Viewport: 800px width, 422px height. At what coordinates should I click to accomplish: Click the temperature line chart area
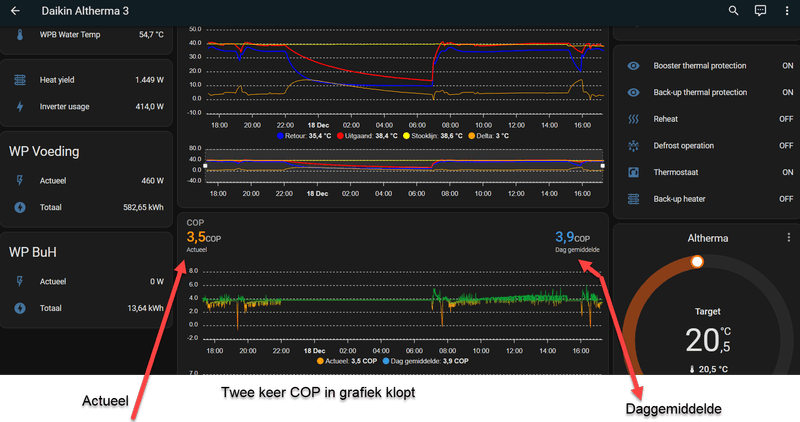point(403,71)
